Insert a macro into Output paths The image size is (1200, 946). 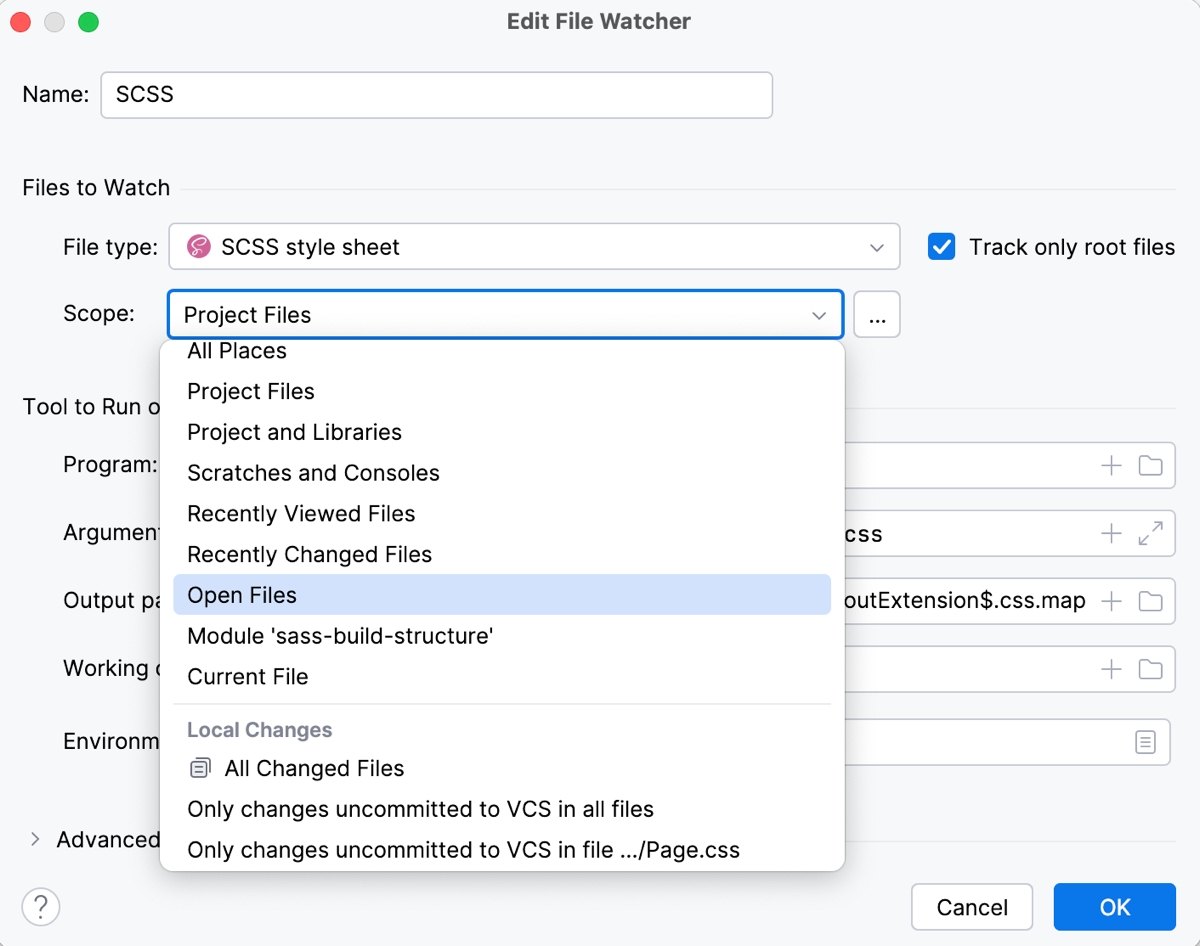1110,600
